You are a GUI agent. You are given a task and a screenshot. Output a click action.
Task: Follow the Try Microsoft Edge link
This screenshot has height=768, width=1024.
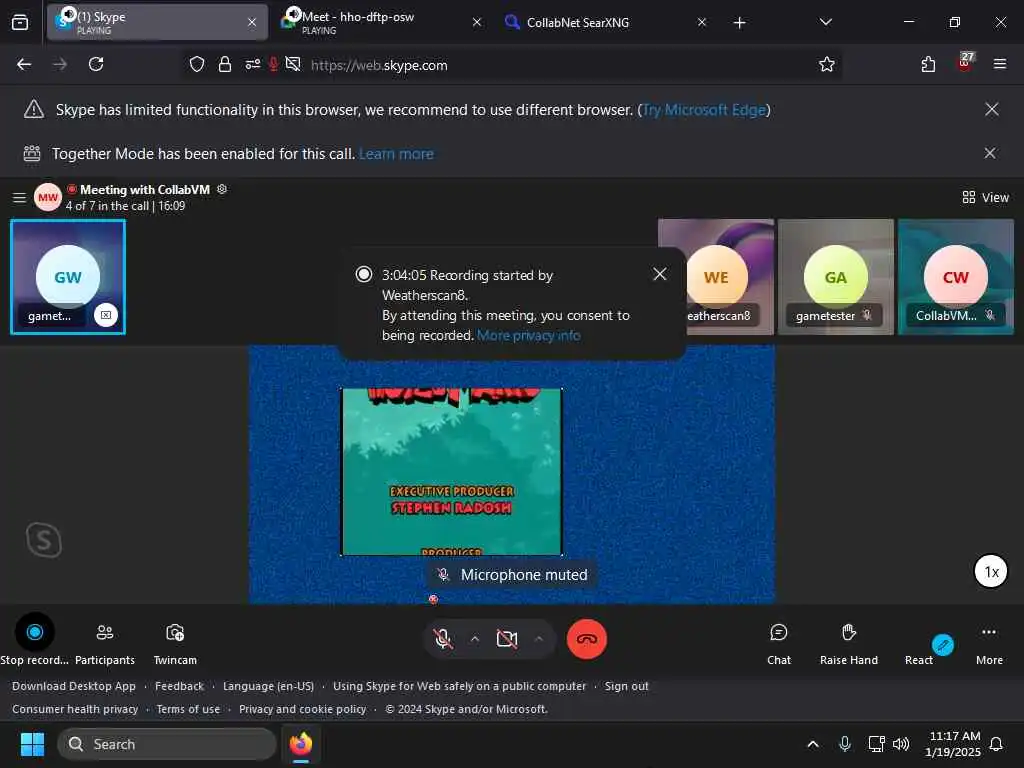pos(704,110)
